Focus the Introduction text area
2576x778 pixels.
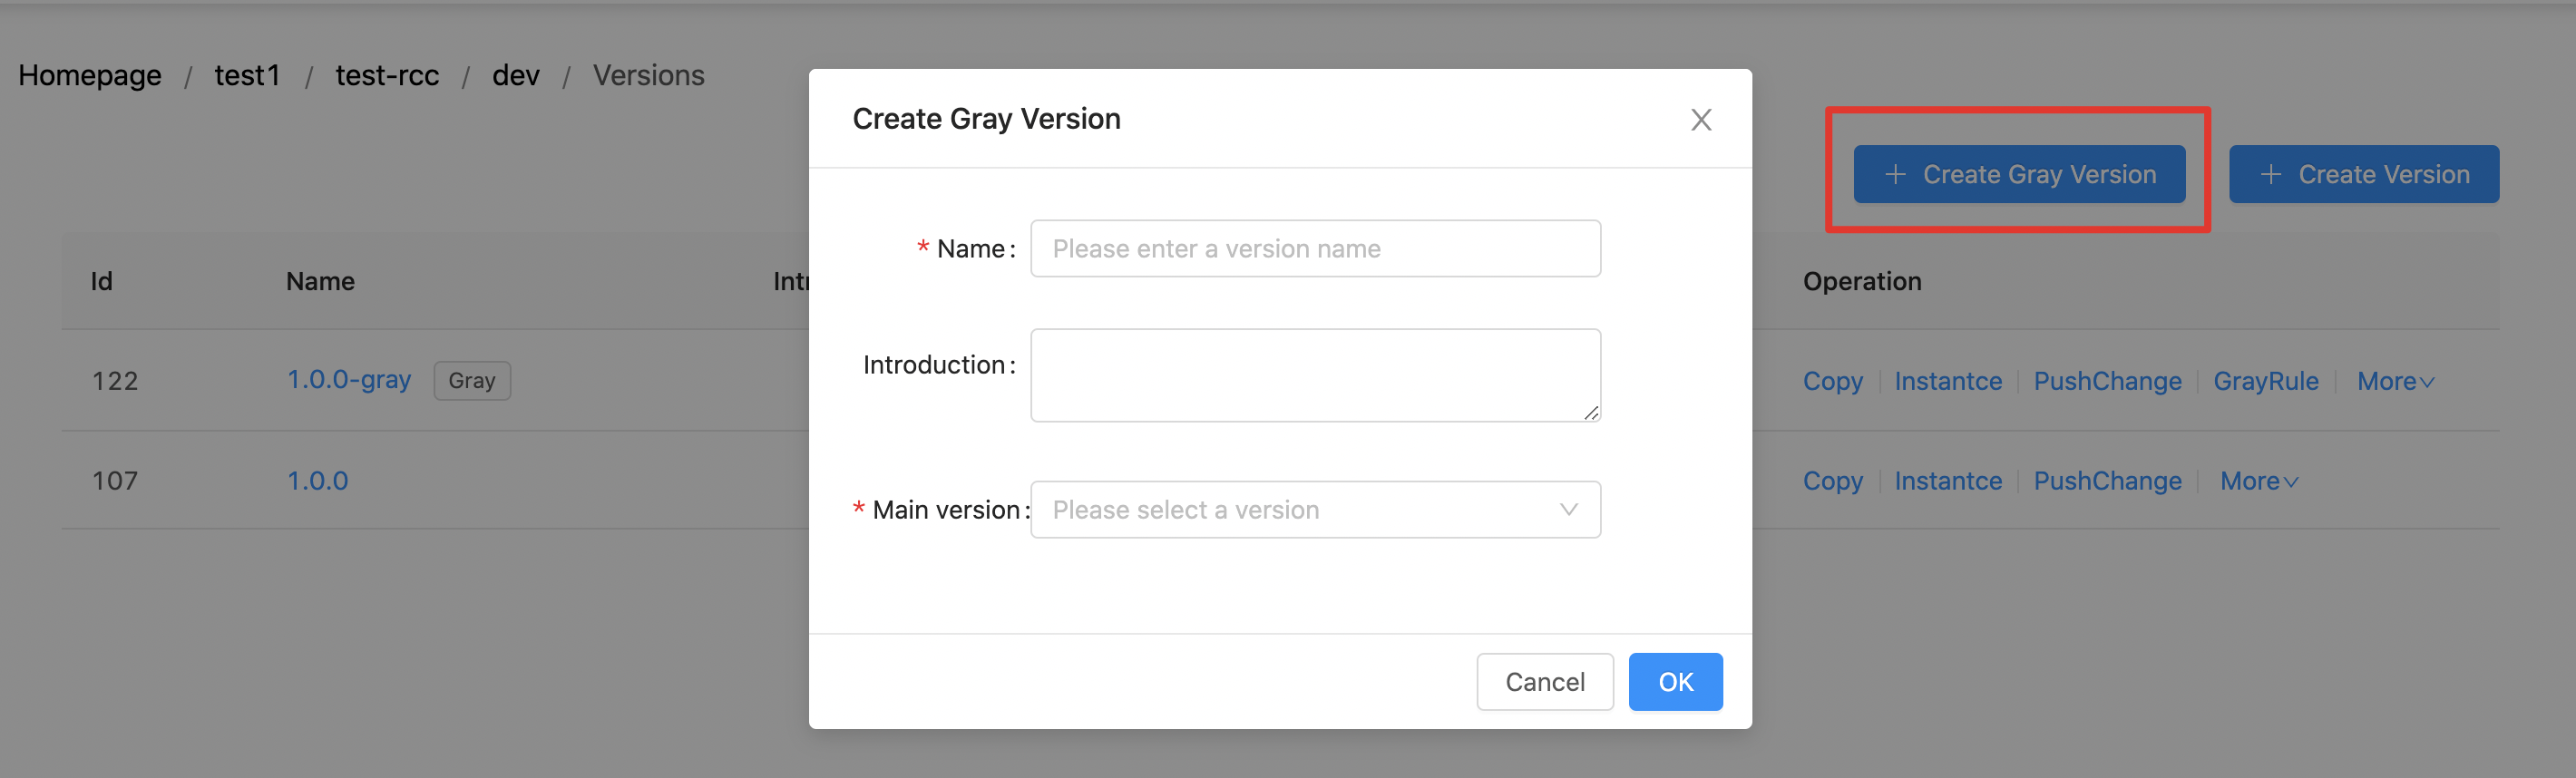coord(1315,375)
